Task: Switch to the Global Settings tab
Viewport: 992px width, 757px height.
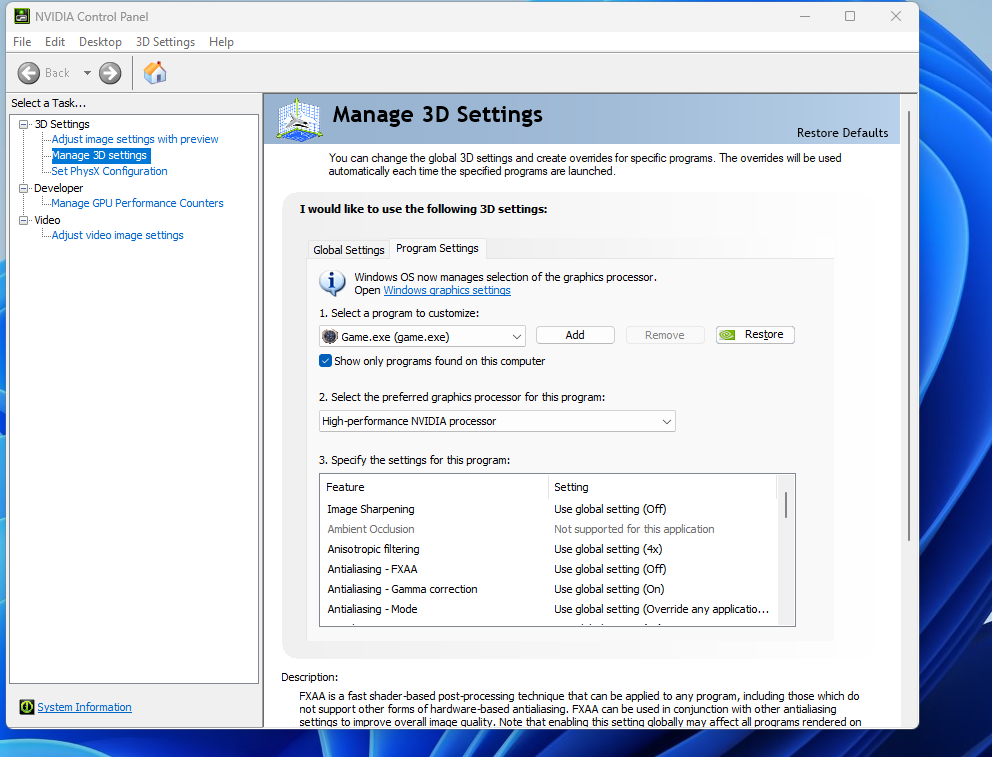Action: [x=349, y=250]
